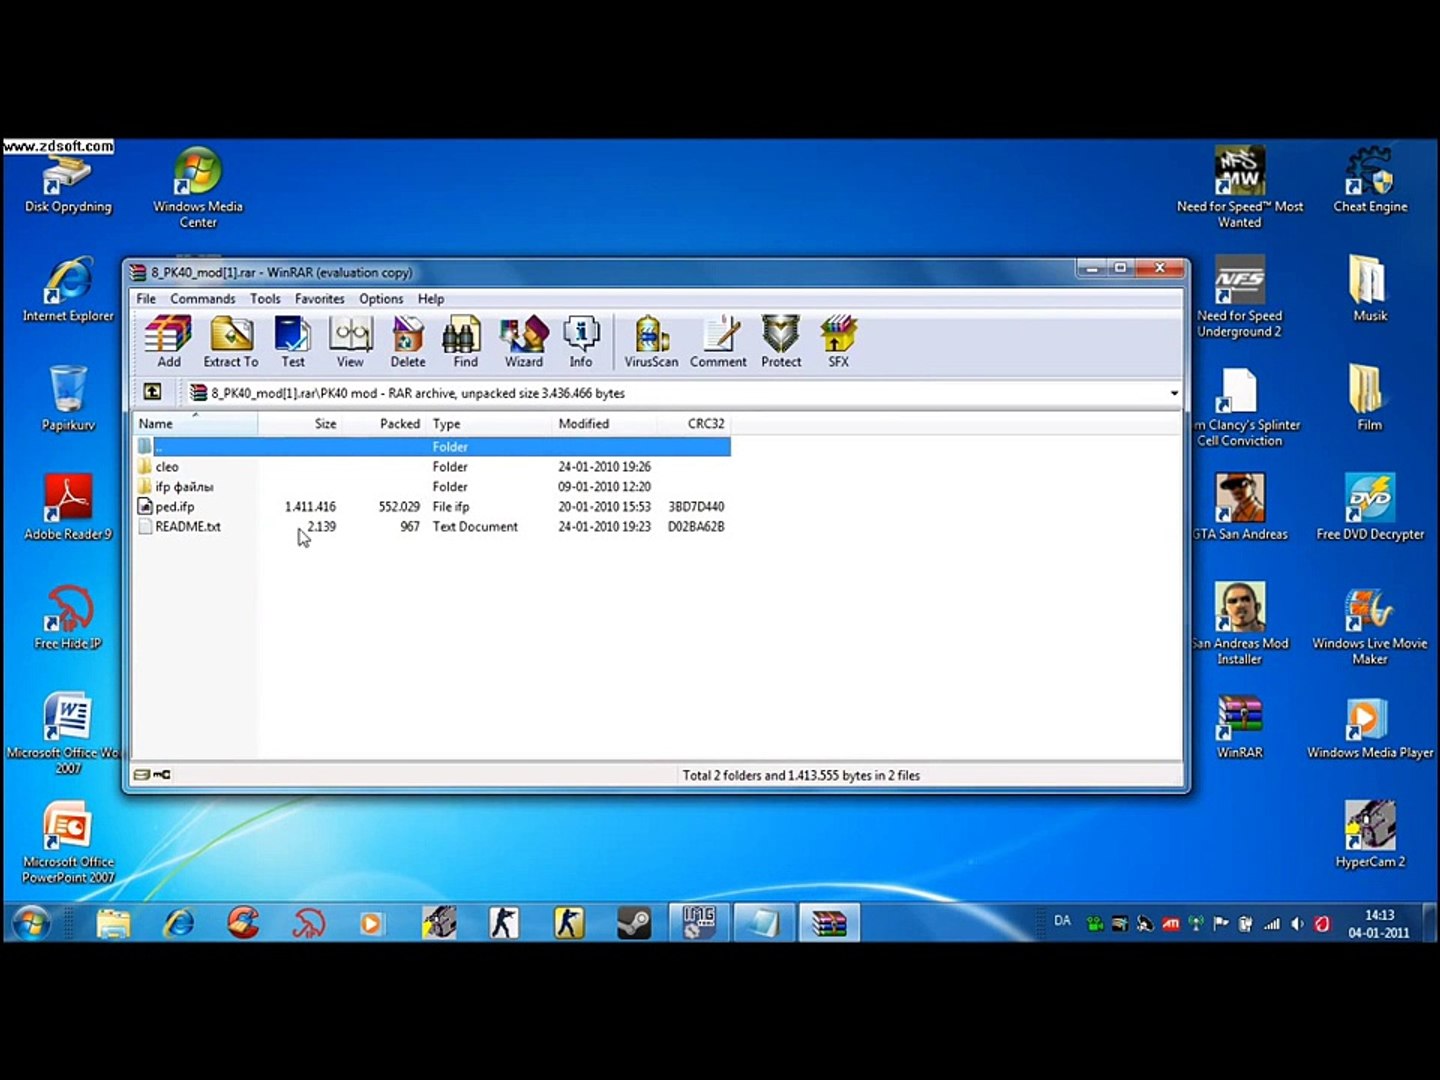Viewport: 1440px width, 1080px height.
Task: Open the Favorites menu
Action: [x=319, y=299]
